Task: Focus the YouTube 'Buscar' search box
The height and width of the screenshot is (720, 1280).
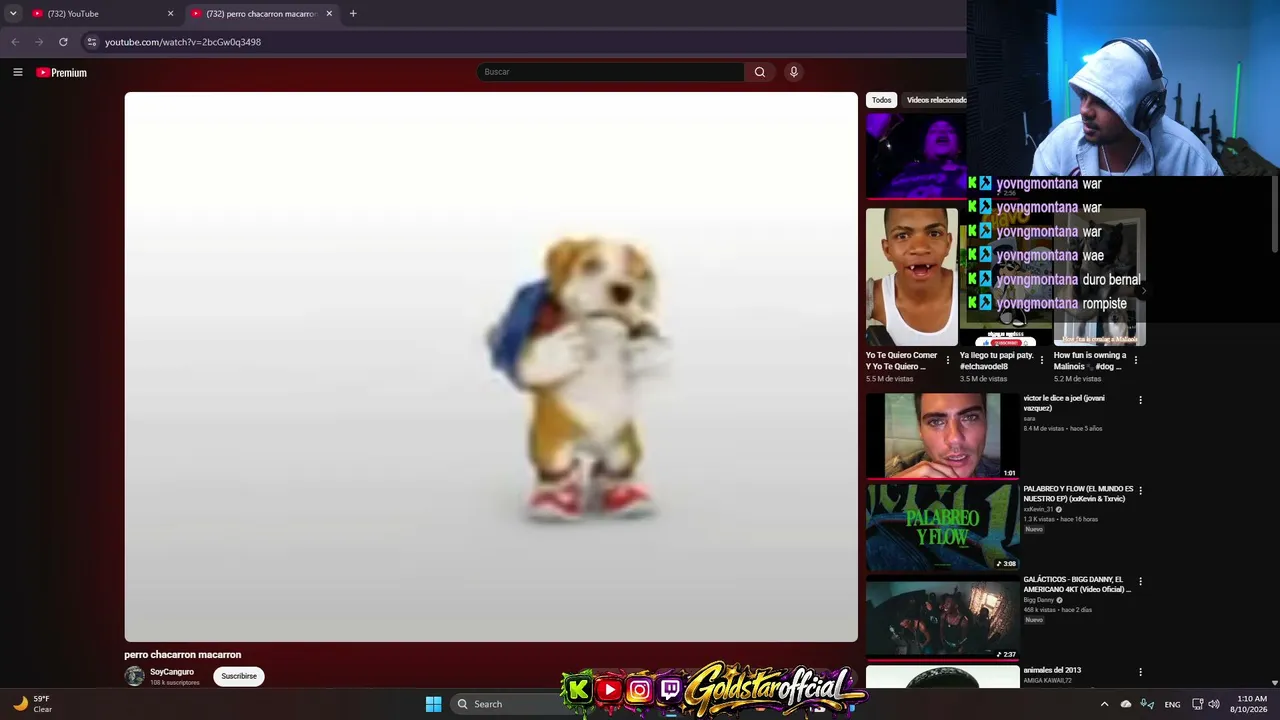Action: (x=611, y=72)
